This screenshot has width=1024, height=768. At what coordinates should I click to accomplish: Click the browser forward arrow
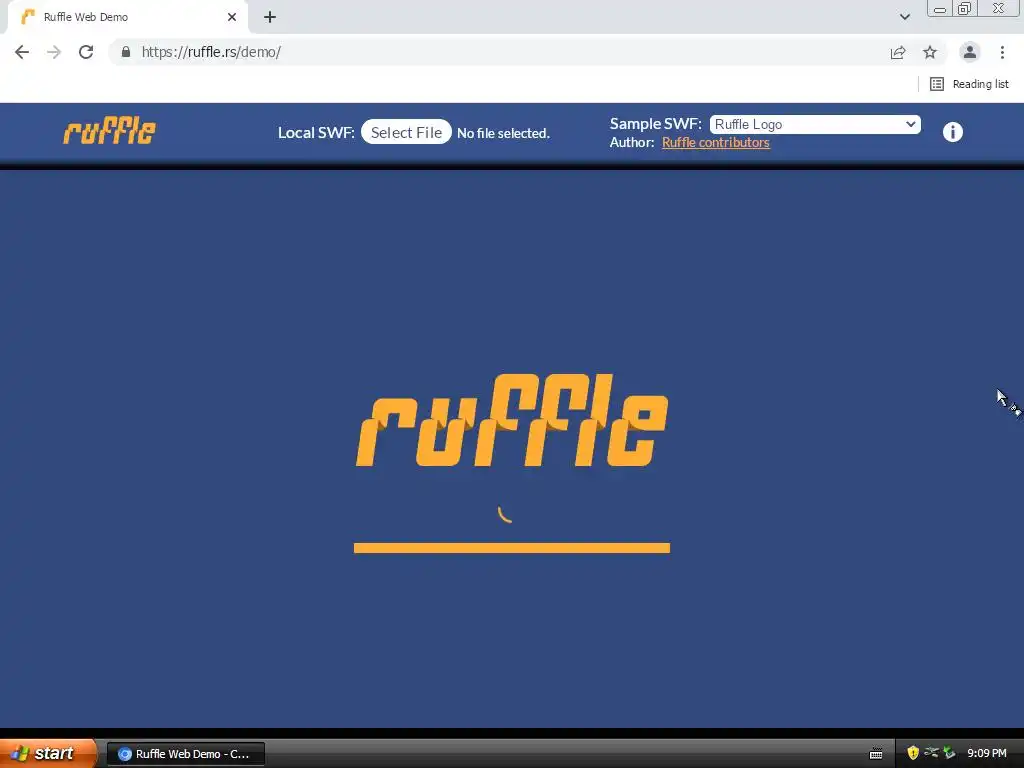click(54, 52)
